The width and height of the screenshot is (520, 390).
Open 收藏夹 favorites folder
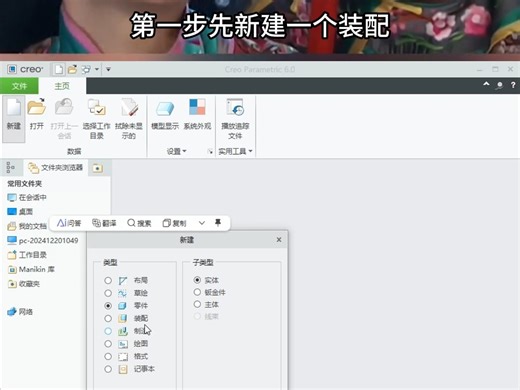23,284
